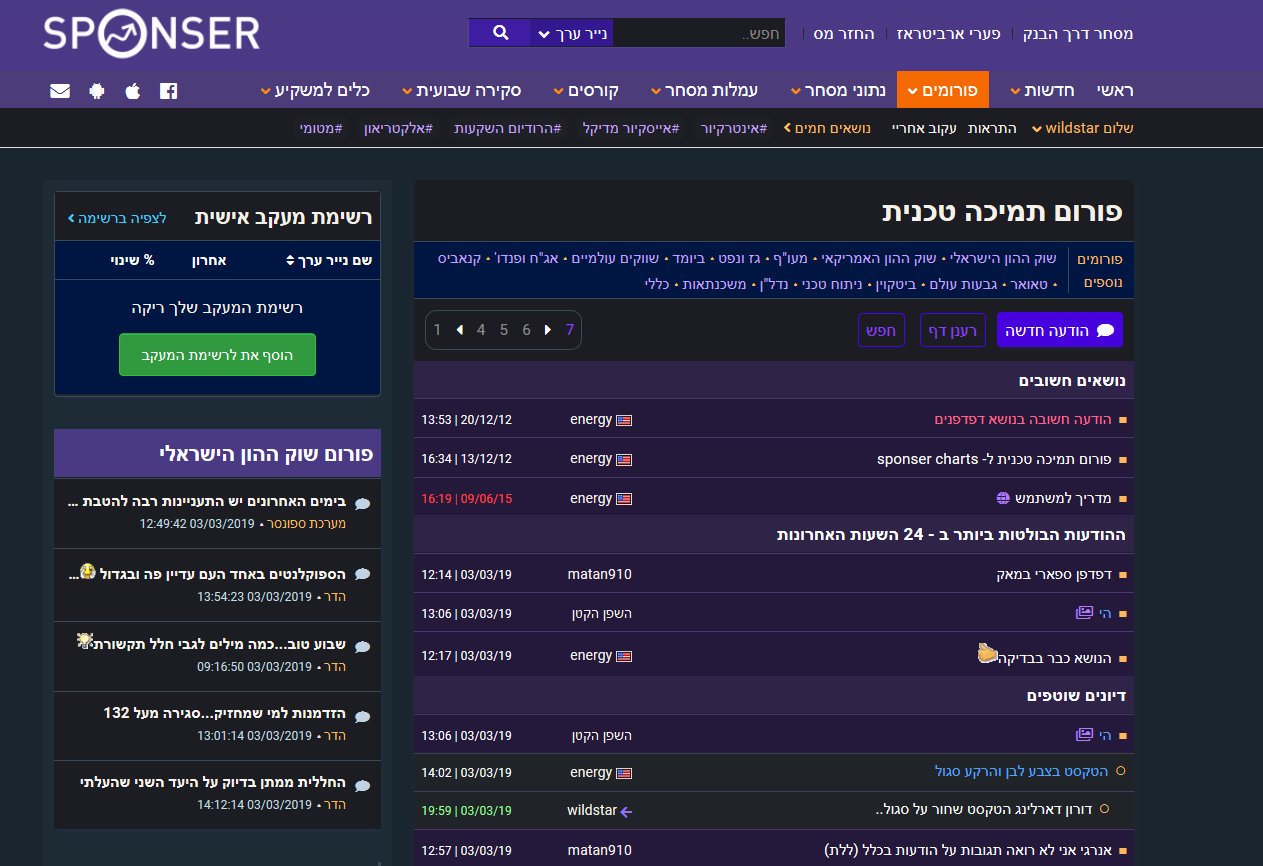The width and height of the screenshot is (1263, 866).
Task: Click the sun emoji in שבוע טוב post
Action: [x=85, y=640]
